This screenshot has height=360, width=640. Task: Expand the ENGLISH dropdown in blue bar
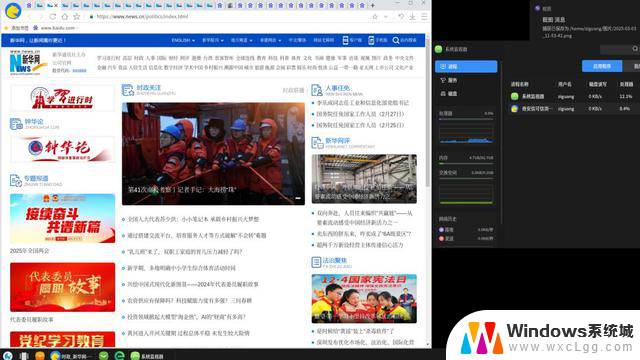pos(183,40)
